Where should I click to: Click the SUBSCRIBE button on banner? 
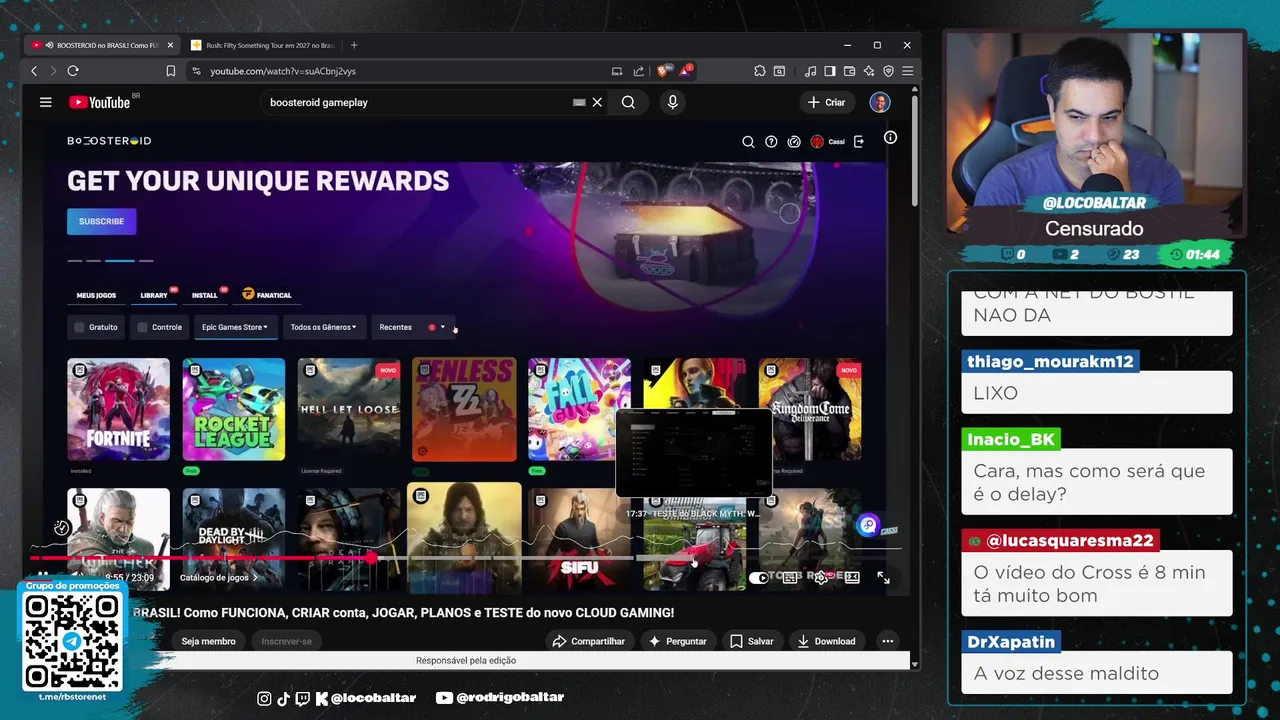point(101,221)
